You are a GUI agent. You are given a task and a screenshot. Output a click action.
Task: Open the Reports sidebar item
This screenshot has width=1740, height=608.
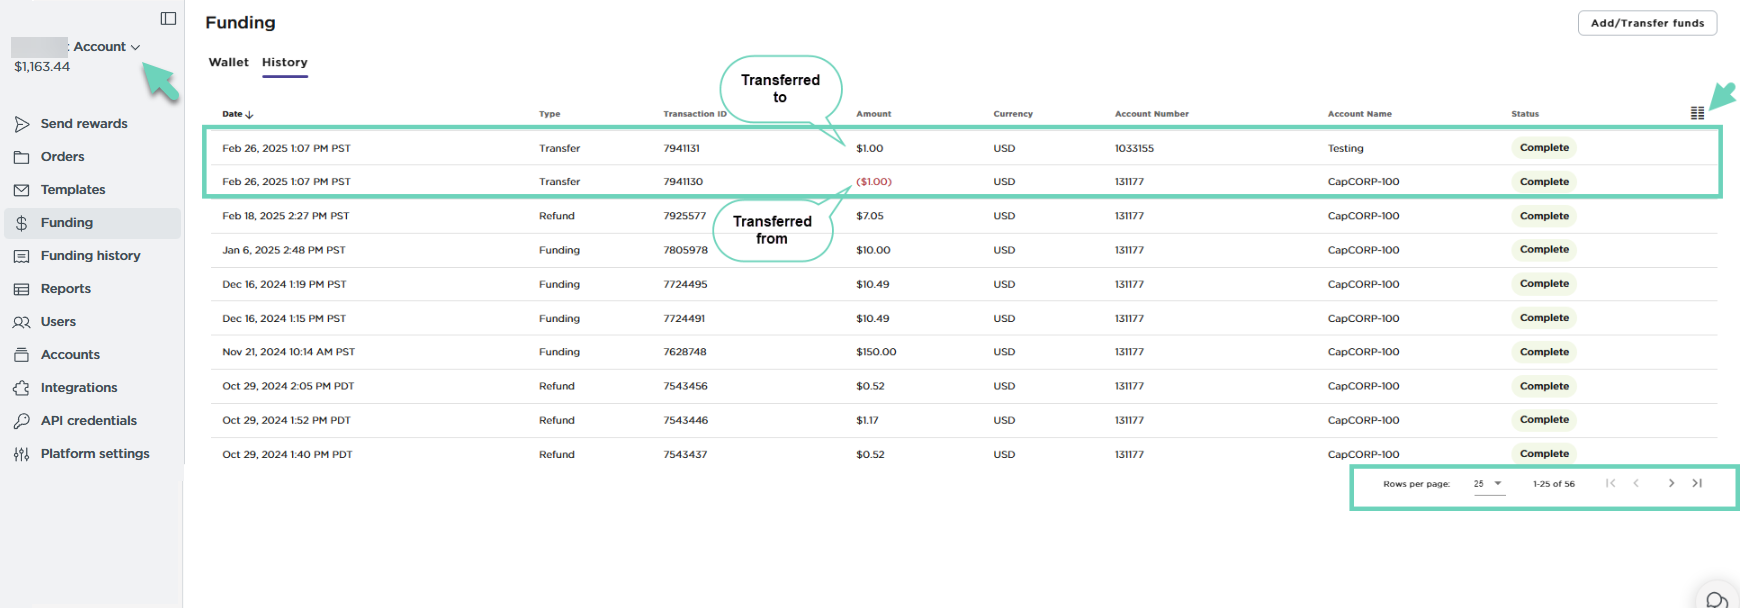66,289
